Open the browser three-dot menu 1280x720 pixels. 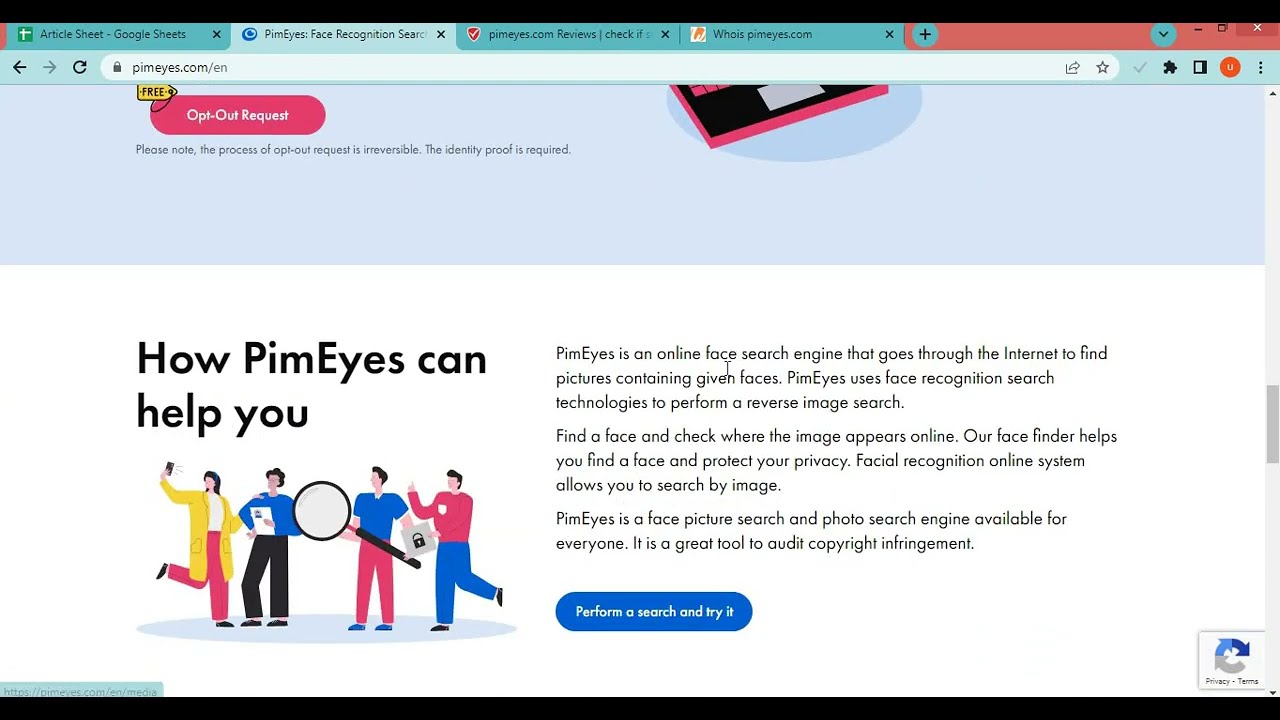tap(1260, 67)
